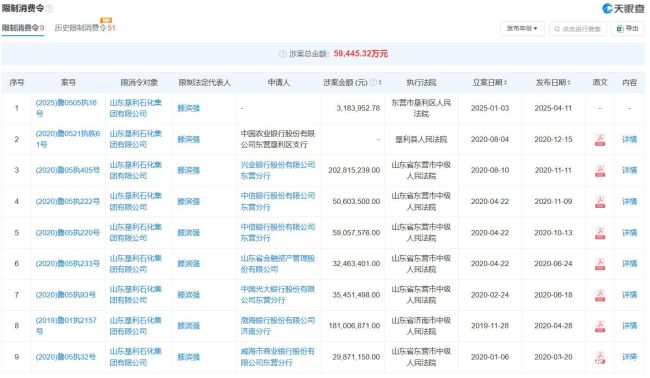Viewport: 650px width, 378px height.
Task: Open PDF original for row 2
Action: pos(599,140)
